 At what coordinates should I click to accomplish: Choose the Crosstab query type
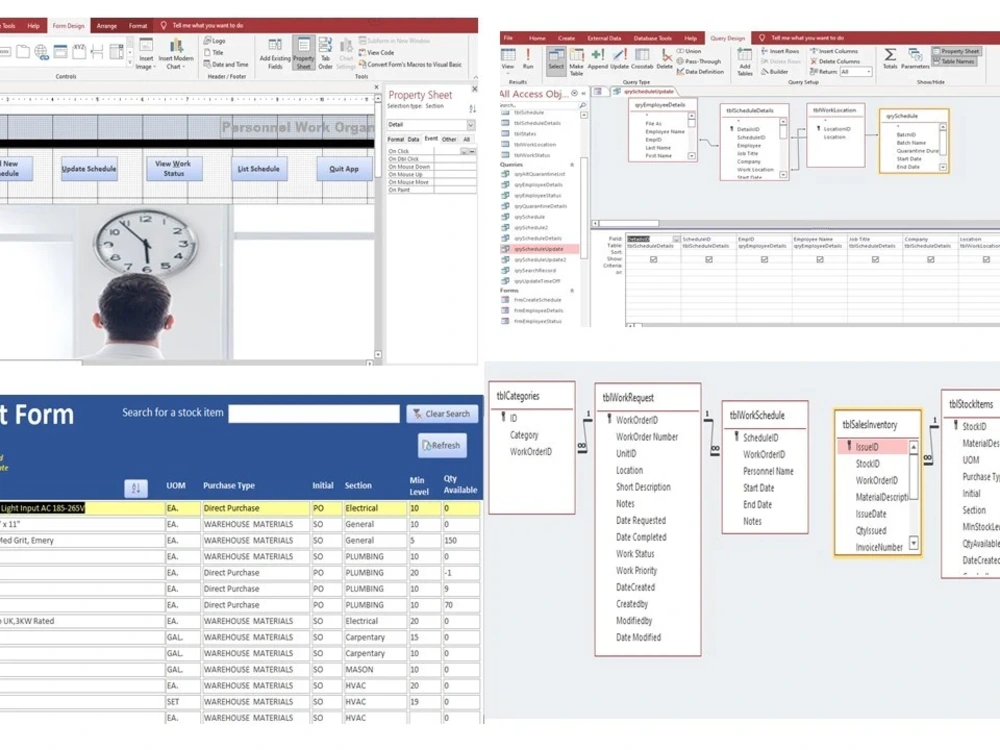642,59
